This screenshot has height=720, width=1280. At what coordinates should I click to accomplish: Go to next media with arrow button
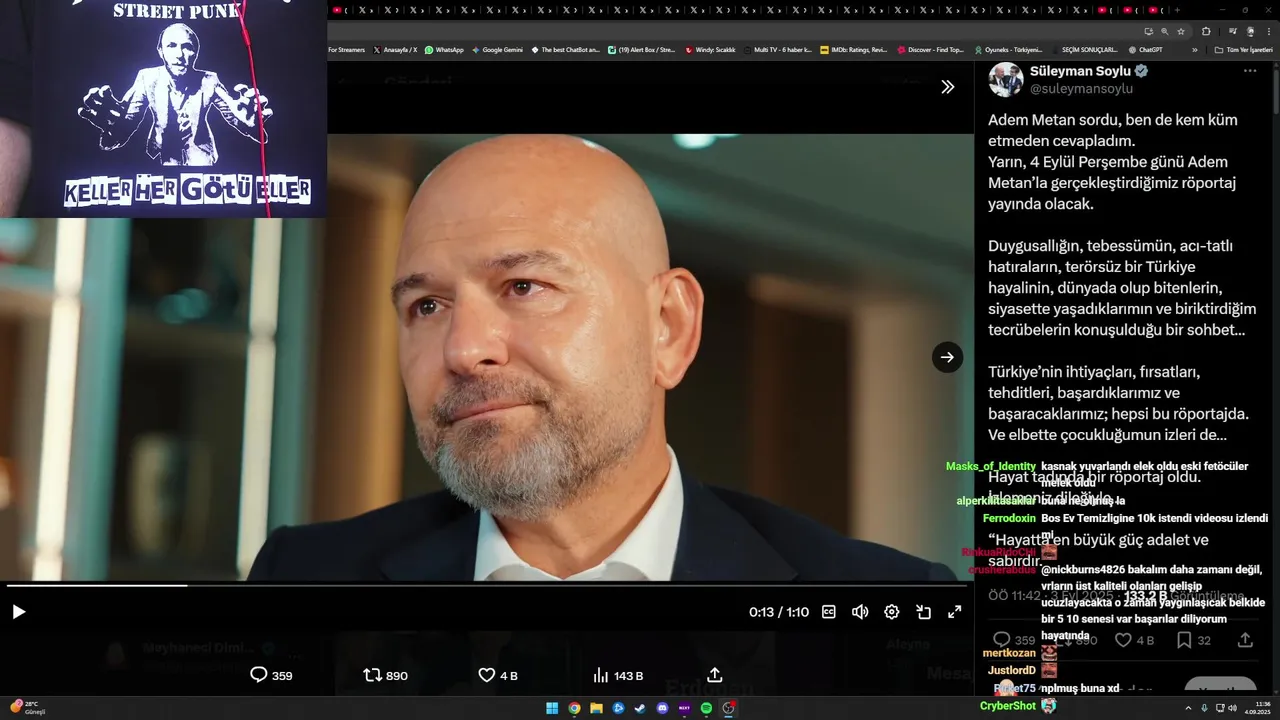click(947, 357)
